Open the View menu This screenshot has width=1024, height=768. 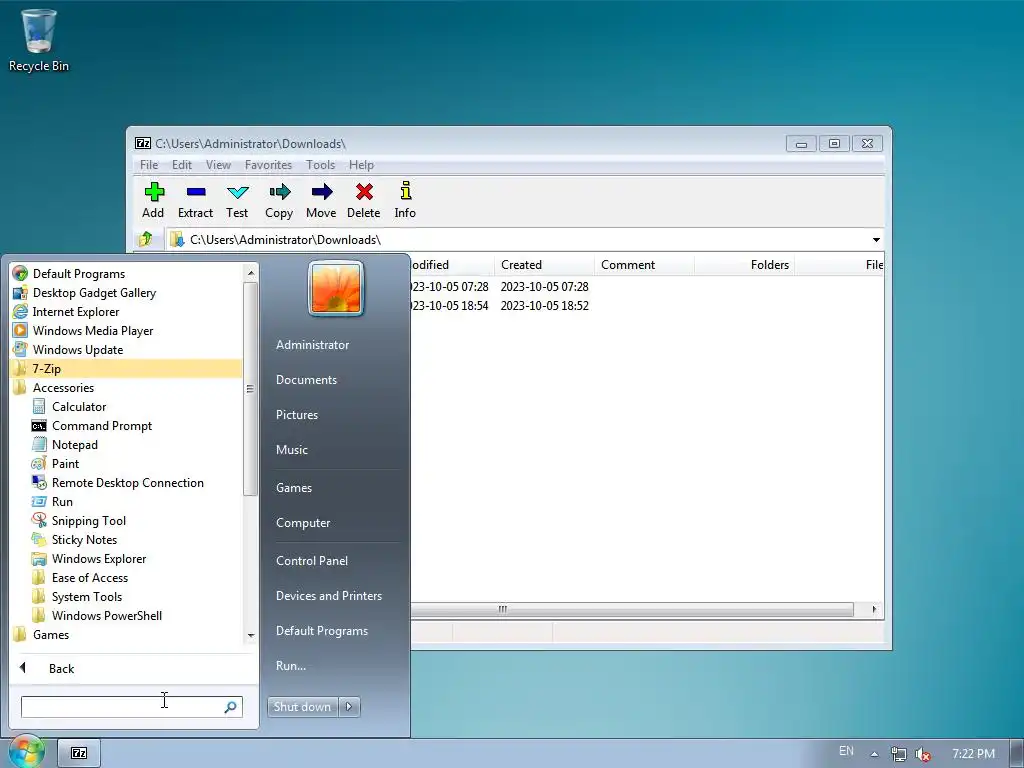click(x=218, y=165)
